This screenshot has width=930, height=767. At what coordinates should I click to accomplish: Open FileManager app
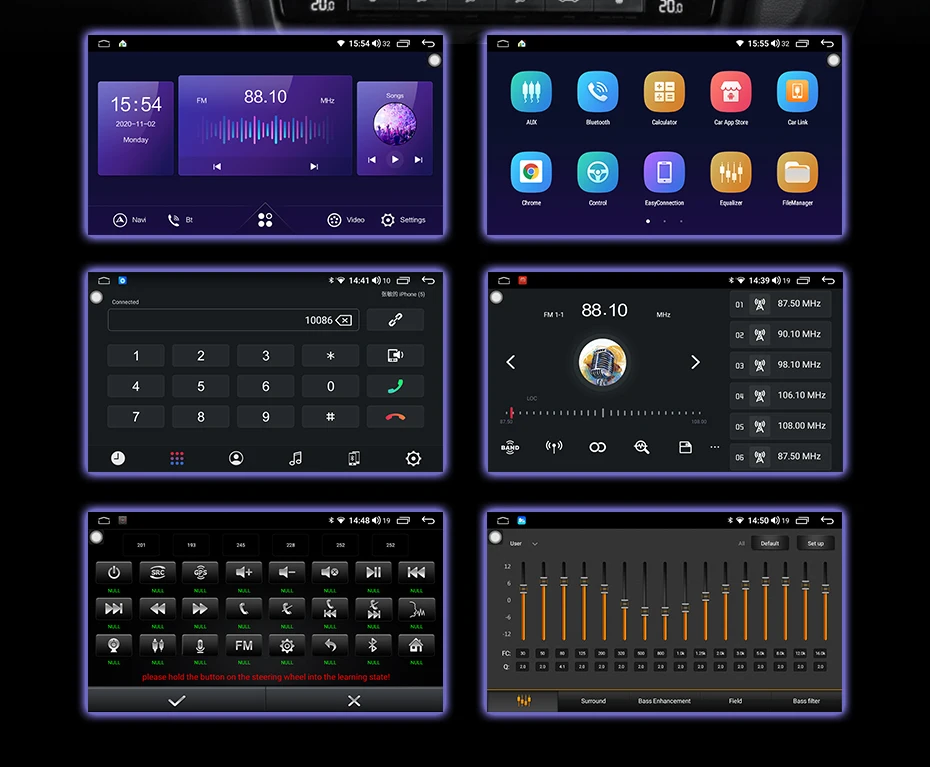(x=797, y=173)
